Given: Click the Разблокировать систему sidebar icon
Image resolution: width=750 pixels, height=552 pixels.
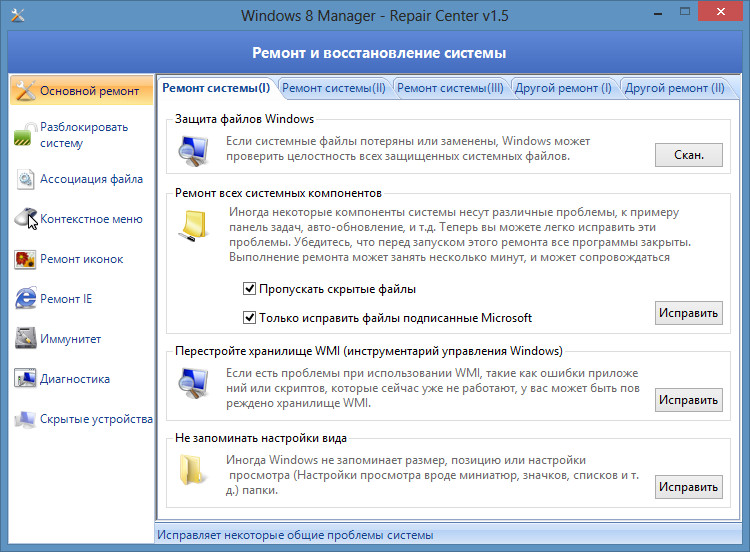Looking at the screenshot, I should click(24, 135).
